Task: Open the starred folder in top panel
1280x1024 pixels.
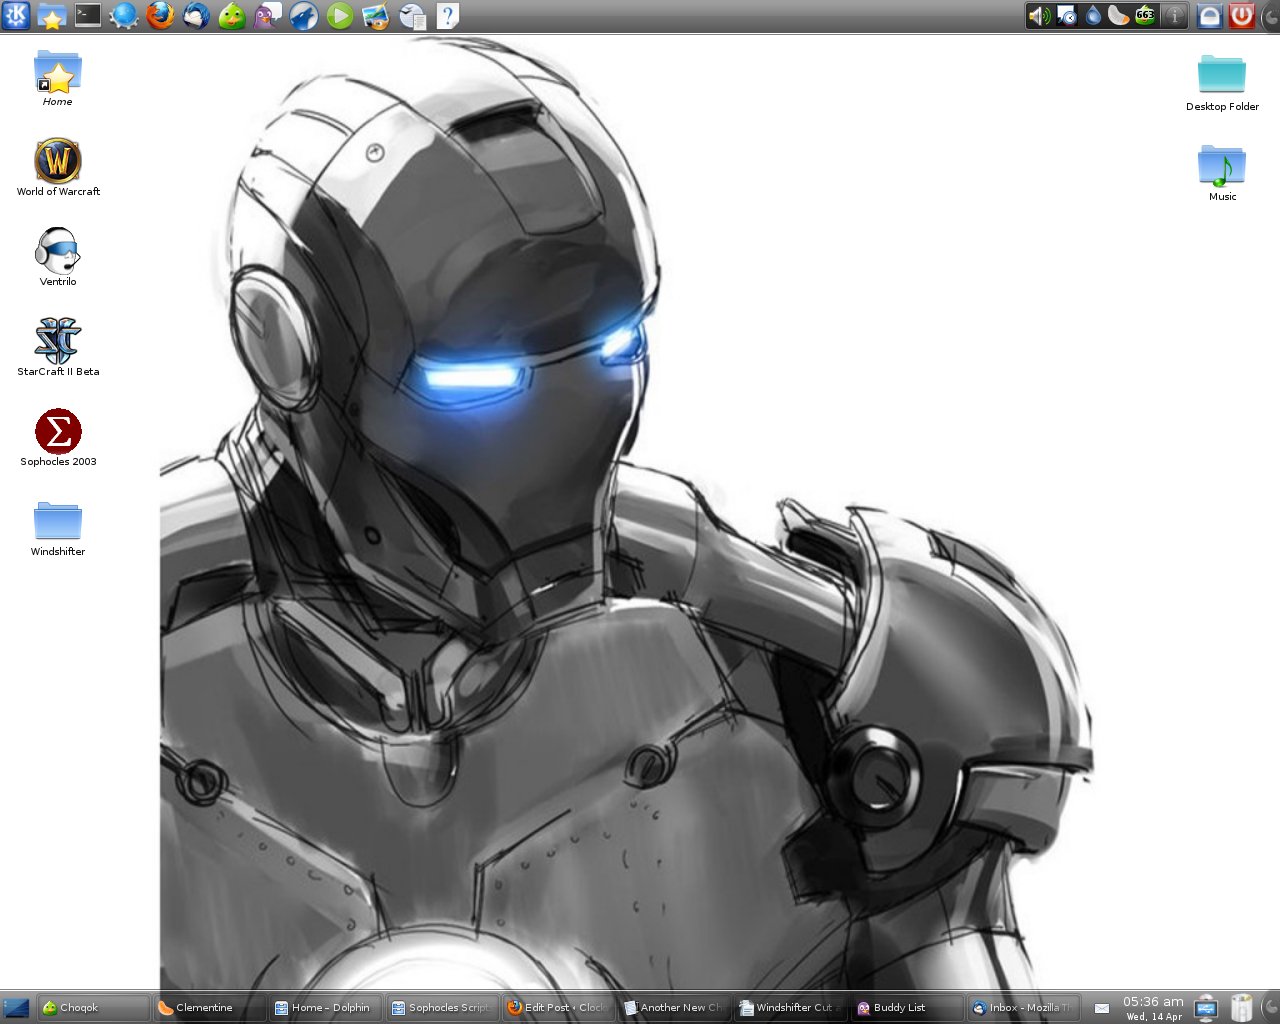Action: (51, 15)
